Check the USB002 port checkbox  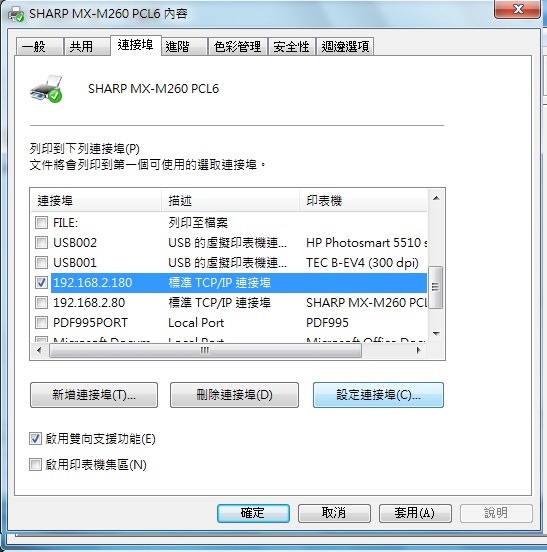point(42,242)
